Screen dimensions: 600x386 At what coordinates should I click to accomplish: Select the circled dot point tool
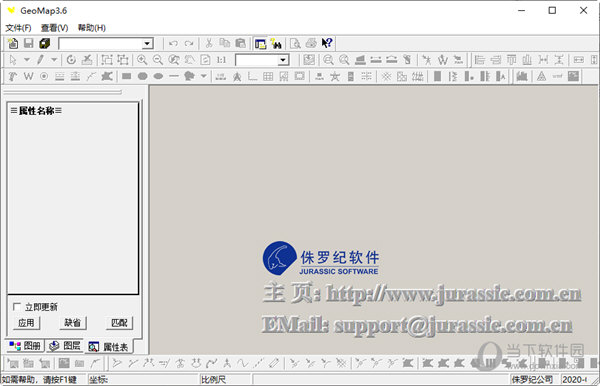pyautogui.click(x=44, y=77)
